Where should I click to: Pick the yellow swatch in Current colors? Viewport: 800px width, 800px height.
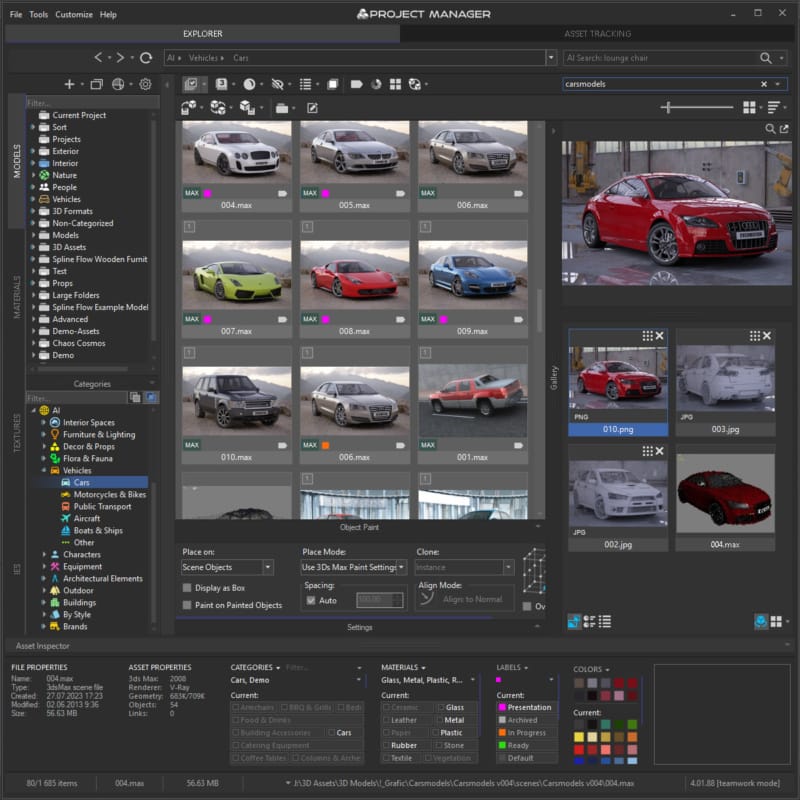pyautogui.click(x=579, y=737)
